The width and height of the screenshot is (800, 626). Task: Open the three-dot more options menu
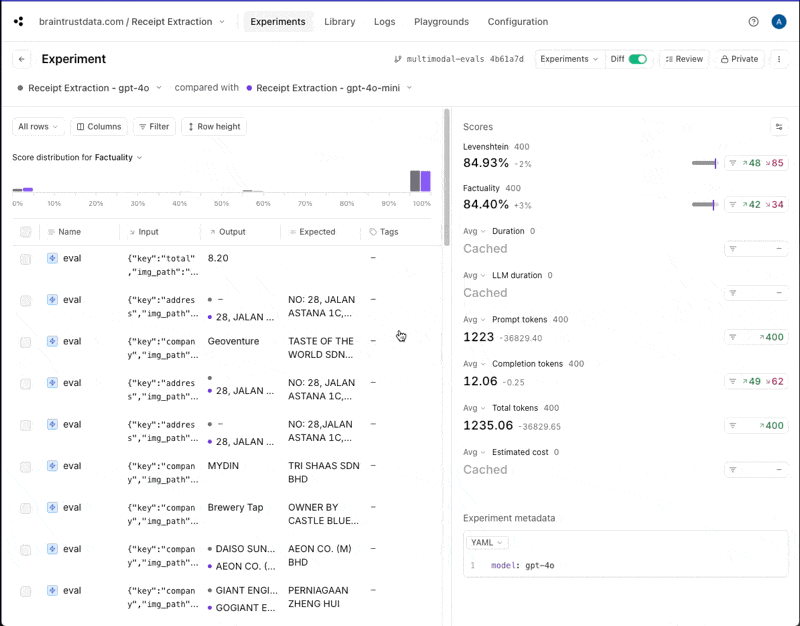779,59
